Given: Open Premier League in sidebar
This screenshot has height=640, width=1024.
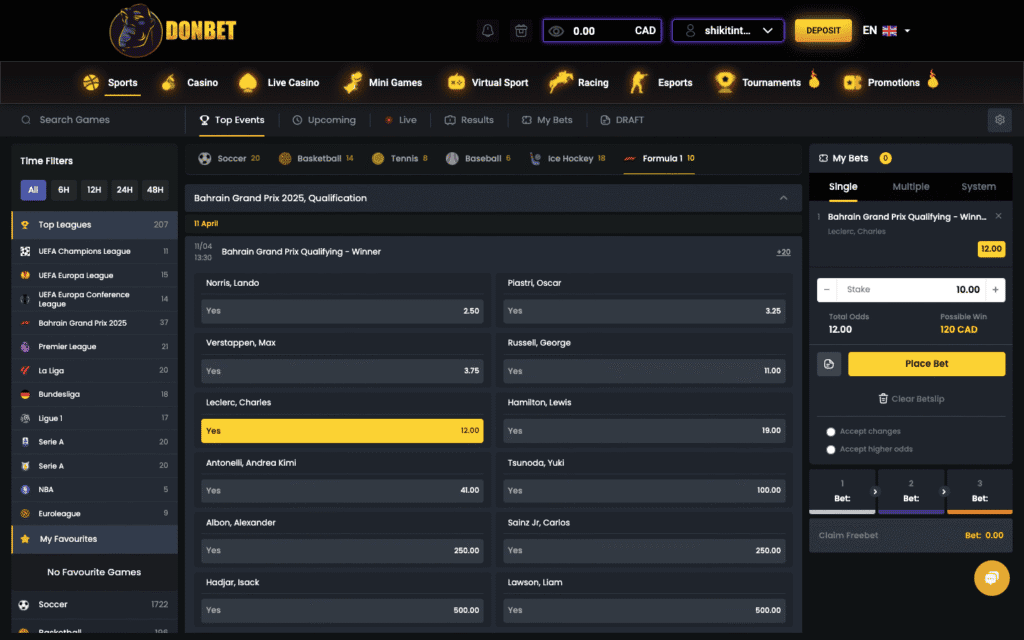Looking at the screenshot, I should (95, 347).
